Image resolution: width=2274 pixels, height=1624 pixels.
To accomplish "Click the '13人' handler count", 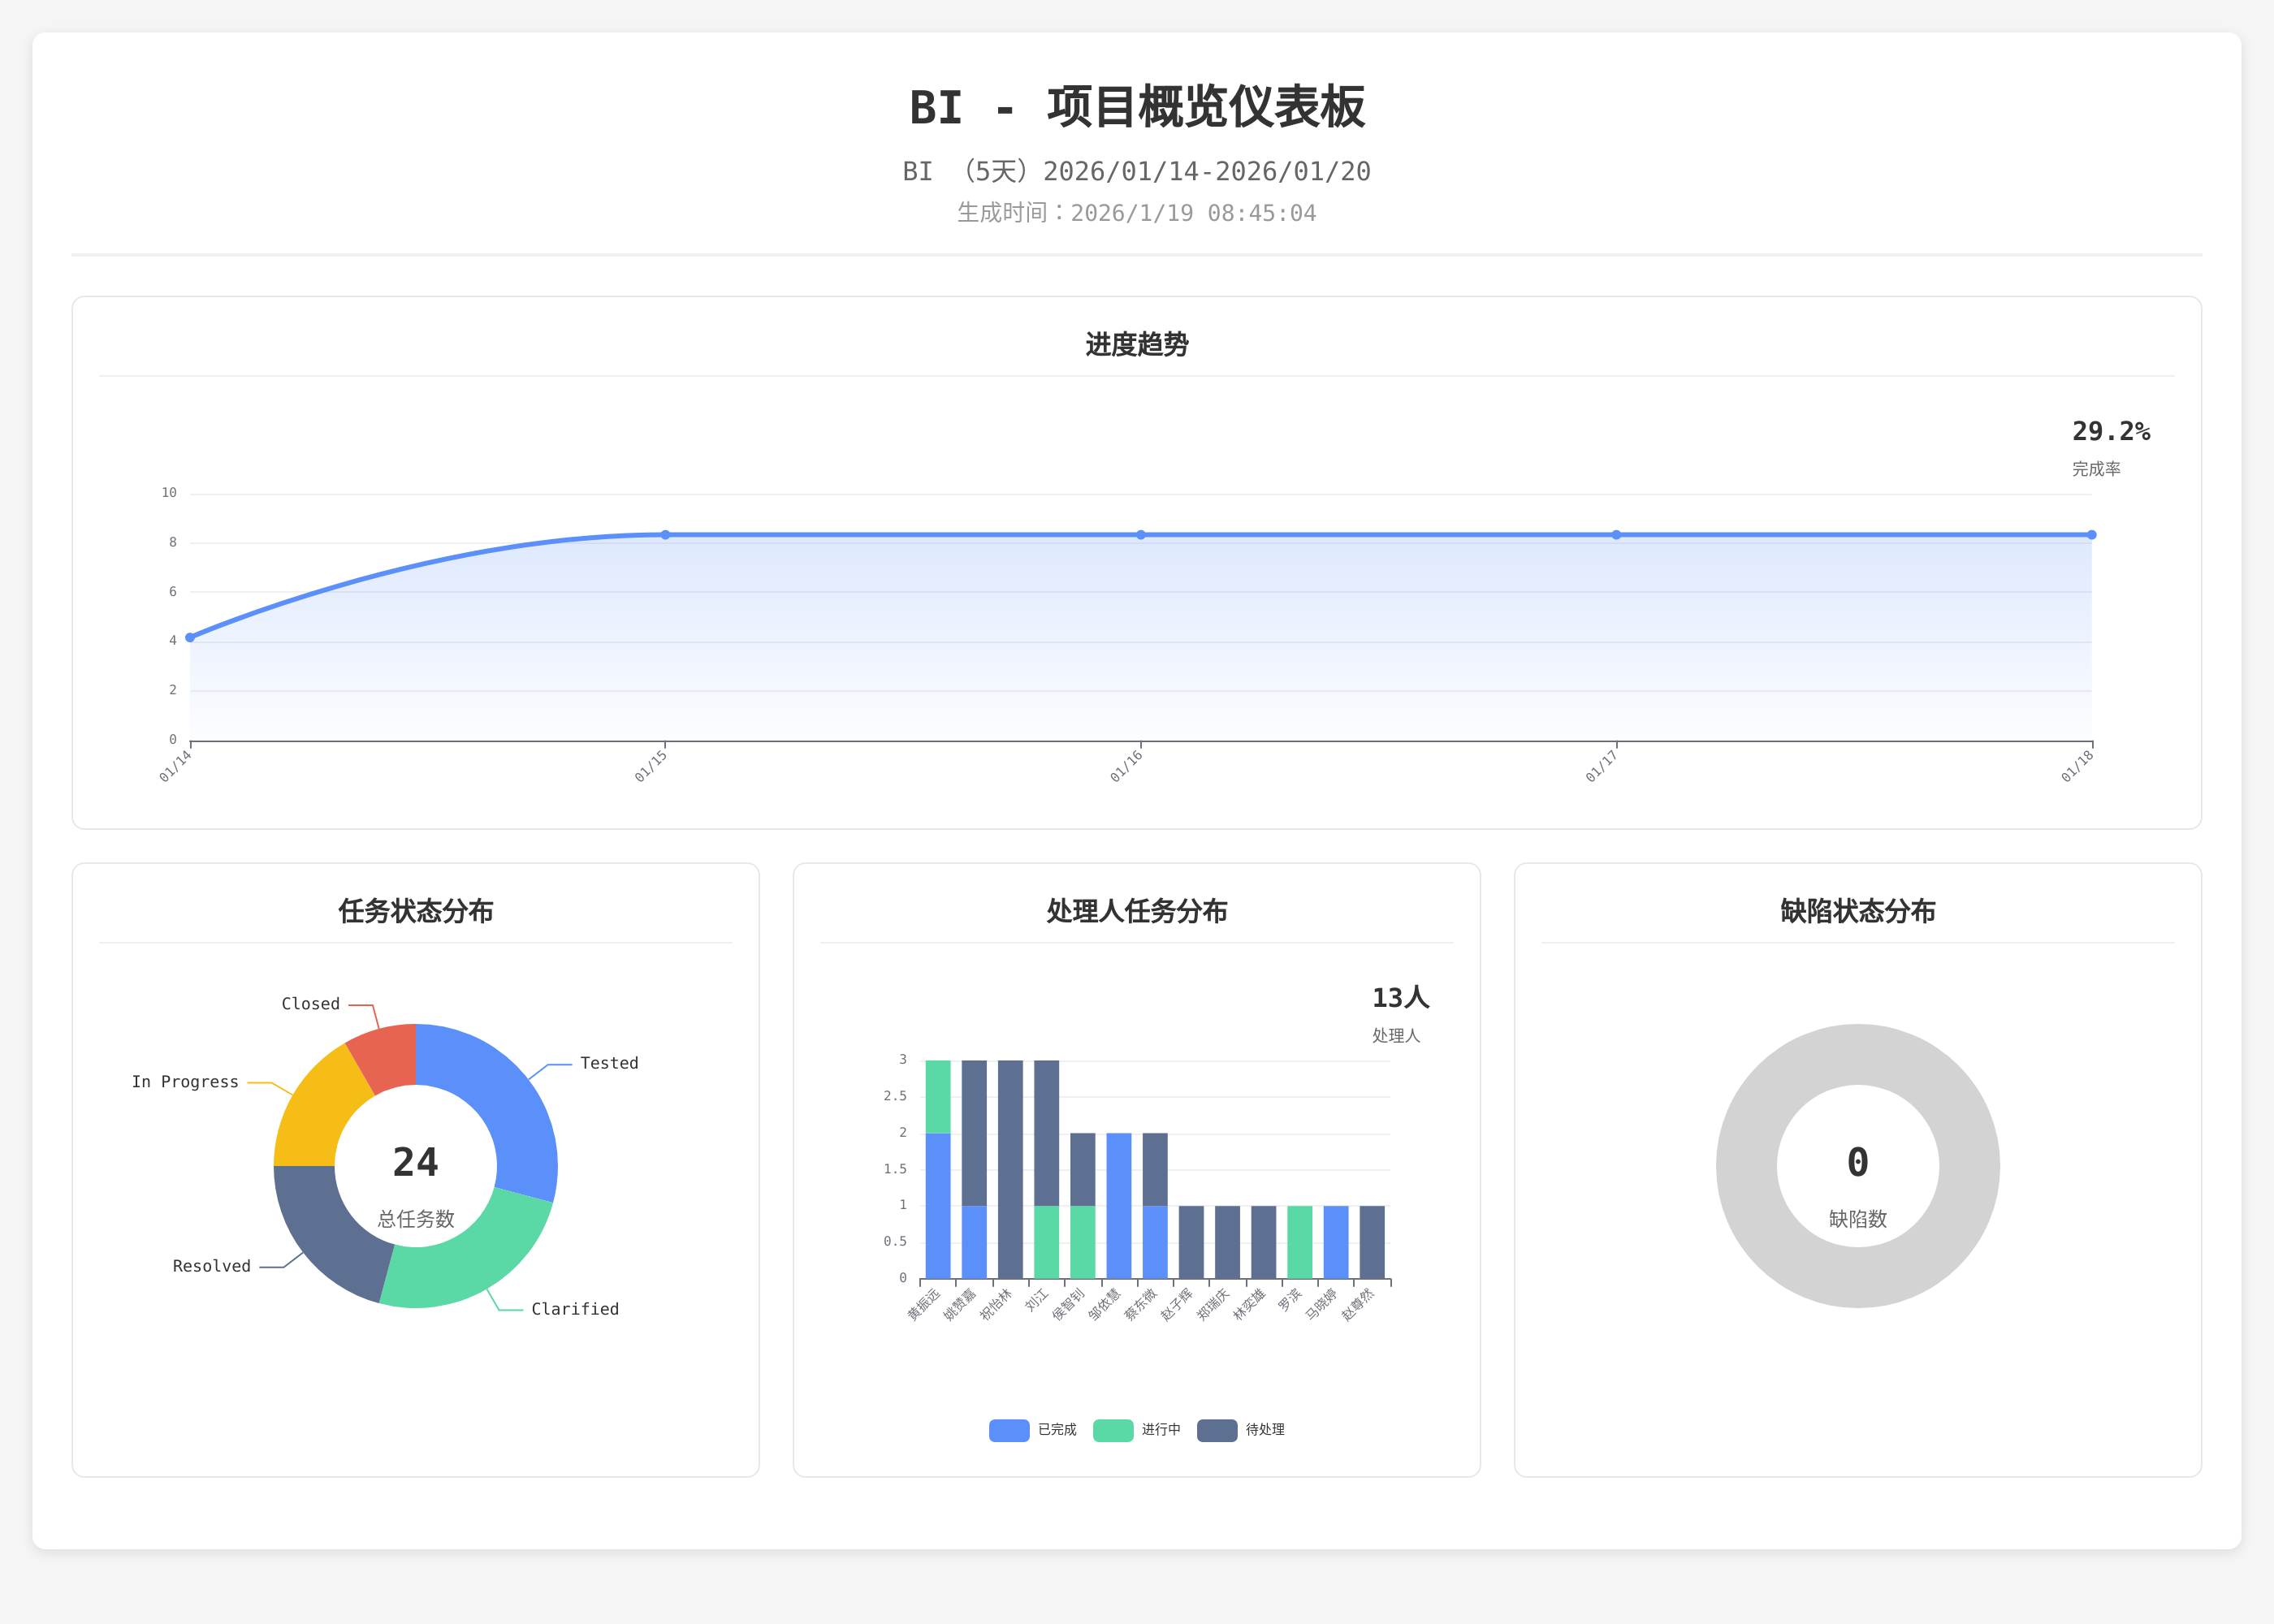I will pos(1400,998).
